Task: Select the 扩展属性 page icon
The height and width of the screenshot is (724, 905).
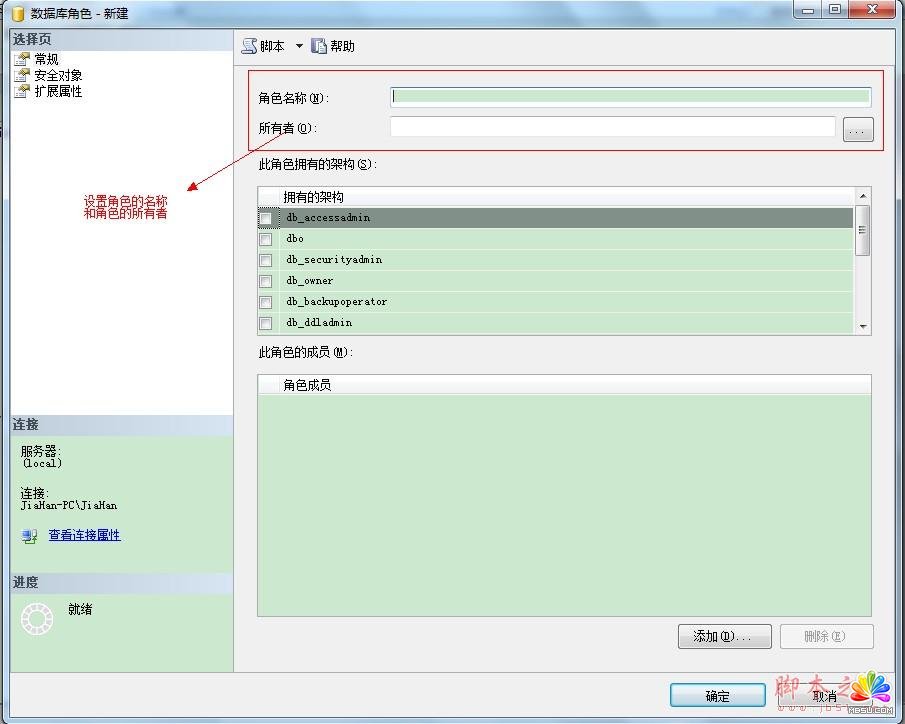Action: (22, 91)
